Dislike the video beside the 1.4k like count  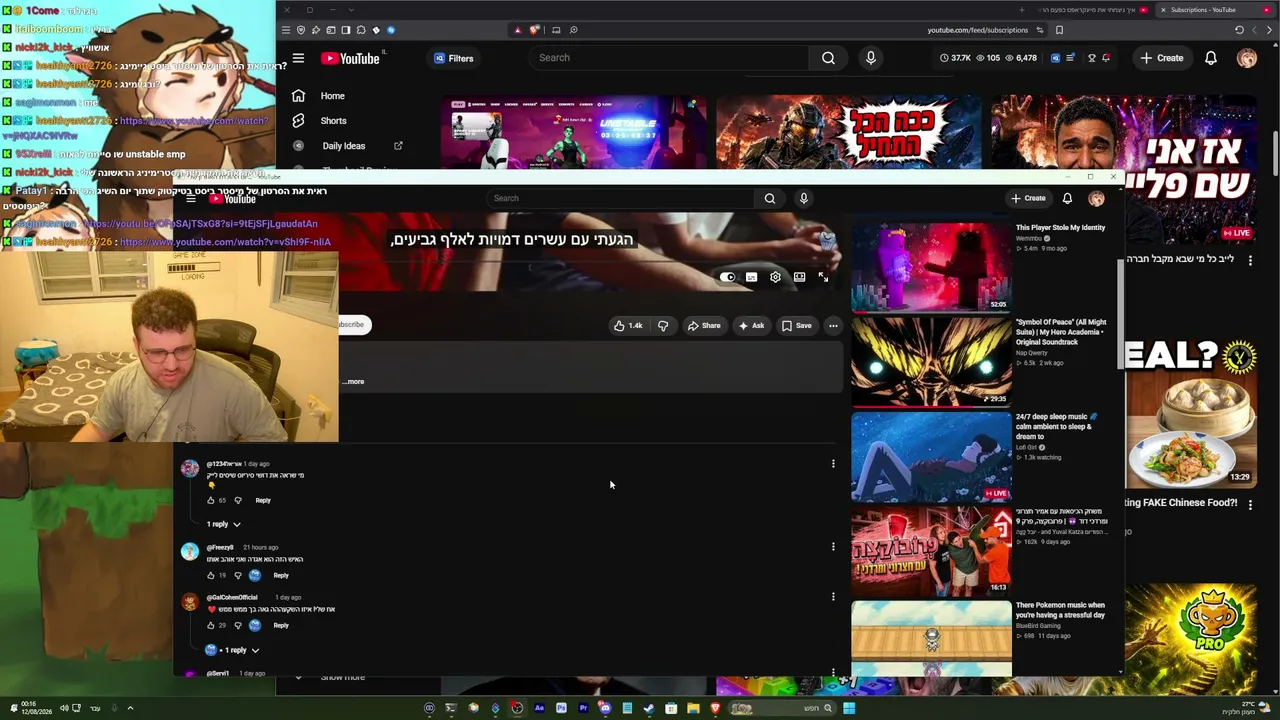tap(662, 325)
